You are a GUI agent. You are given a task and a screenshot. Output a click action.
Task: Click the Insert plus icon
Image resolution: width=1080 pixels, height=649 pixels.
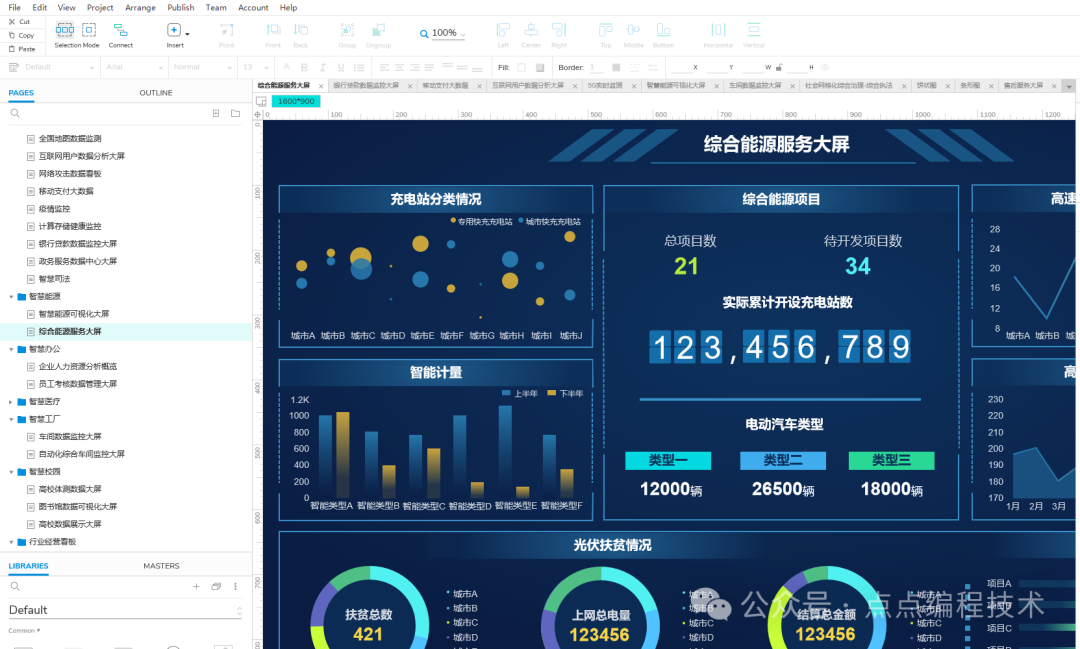pos(174,30)
